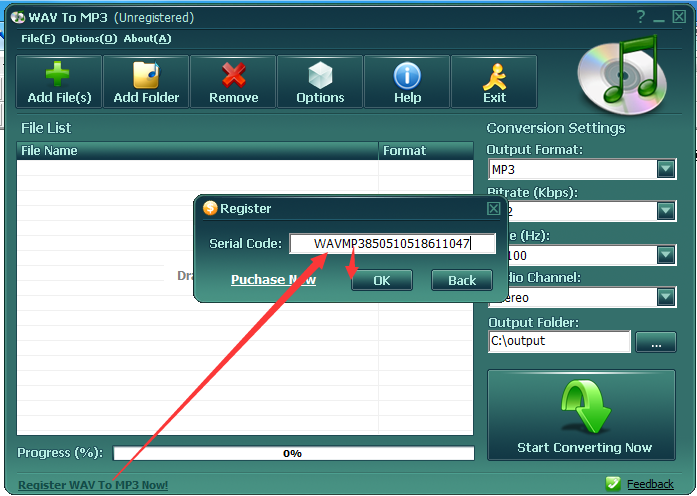The height and width of the screenshot is (496, 697).
Task: Click the Format column header
Action: (x=426, y=151)
